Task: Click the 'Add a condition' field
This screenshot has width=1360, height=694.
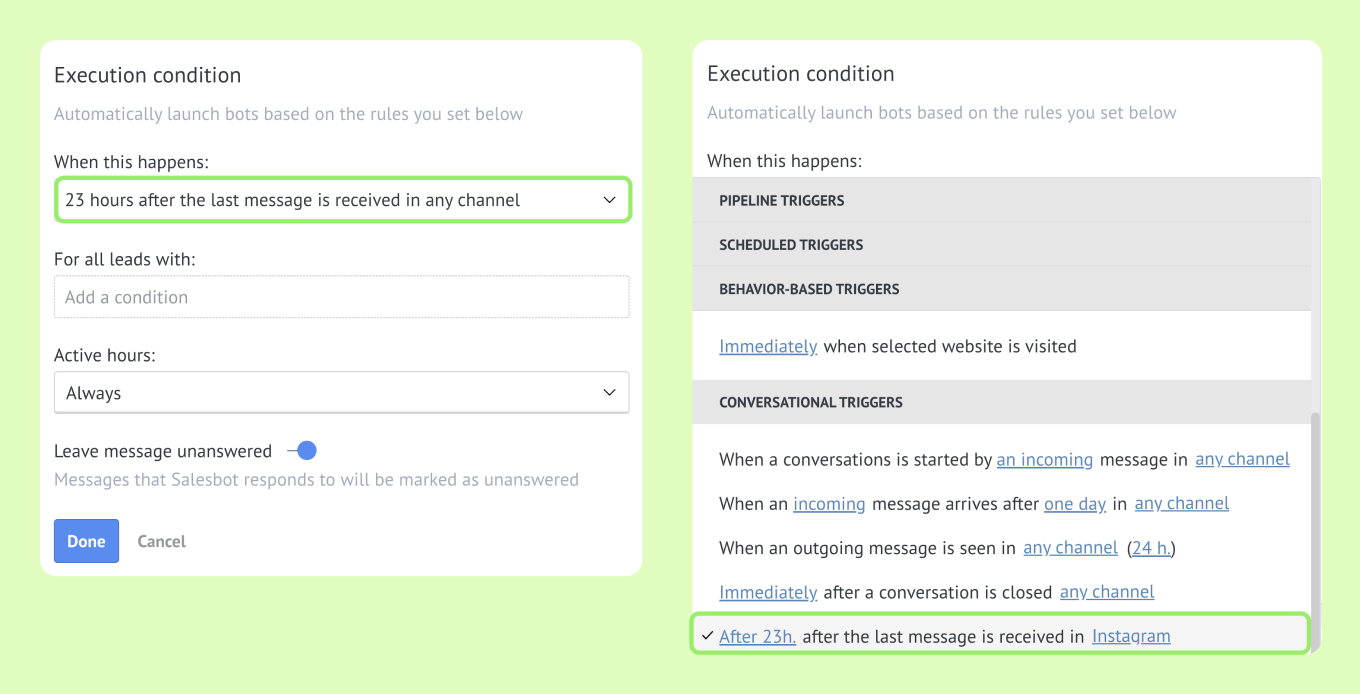Action: (342, 297)
